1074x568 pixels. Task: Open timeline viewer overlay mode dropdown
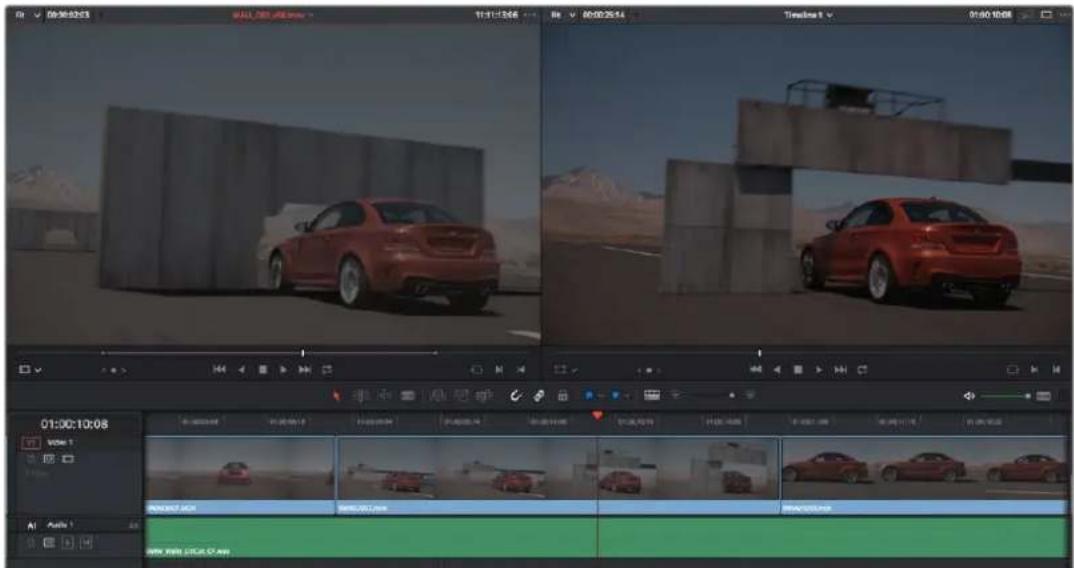[x=566, y=370]
